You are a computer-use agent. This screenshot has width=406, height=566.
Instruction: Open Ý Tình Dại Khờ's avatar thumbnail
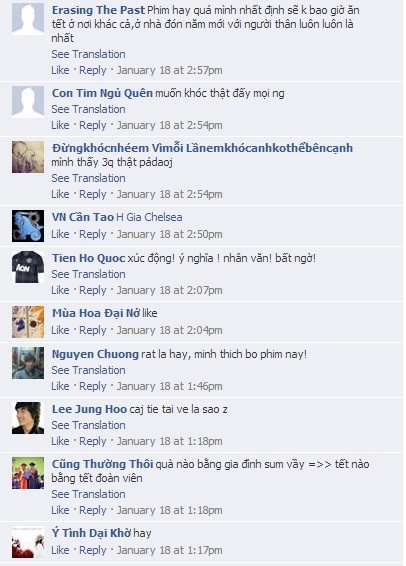tap(28, 542)
